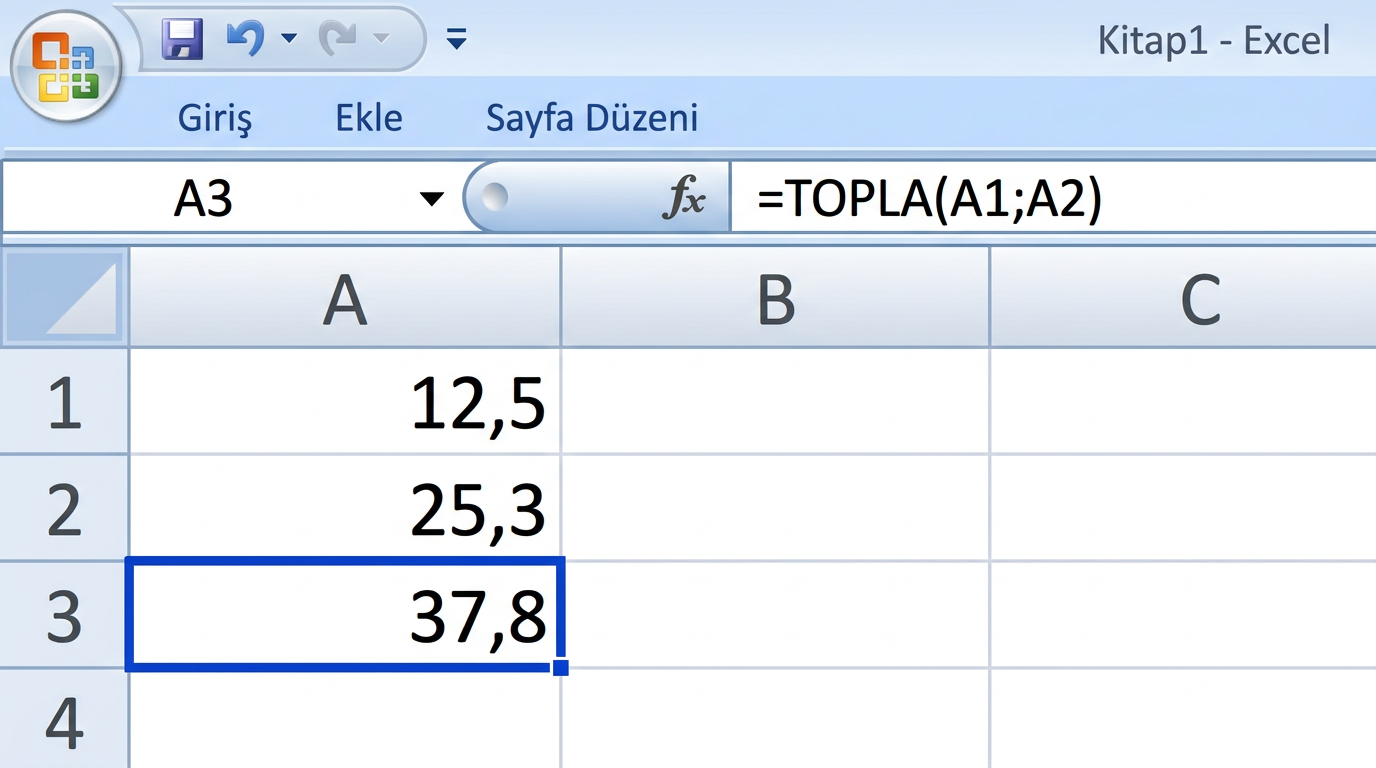Expand the Redo history dropdown arrow

point(380,39)
